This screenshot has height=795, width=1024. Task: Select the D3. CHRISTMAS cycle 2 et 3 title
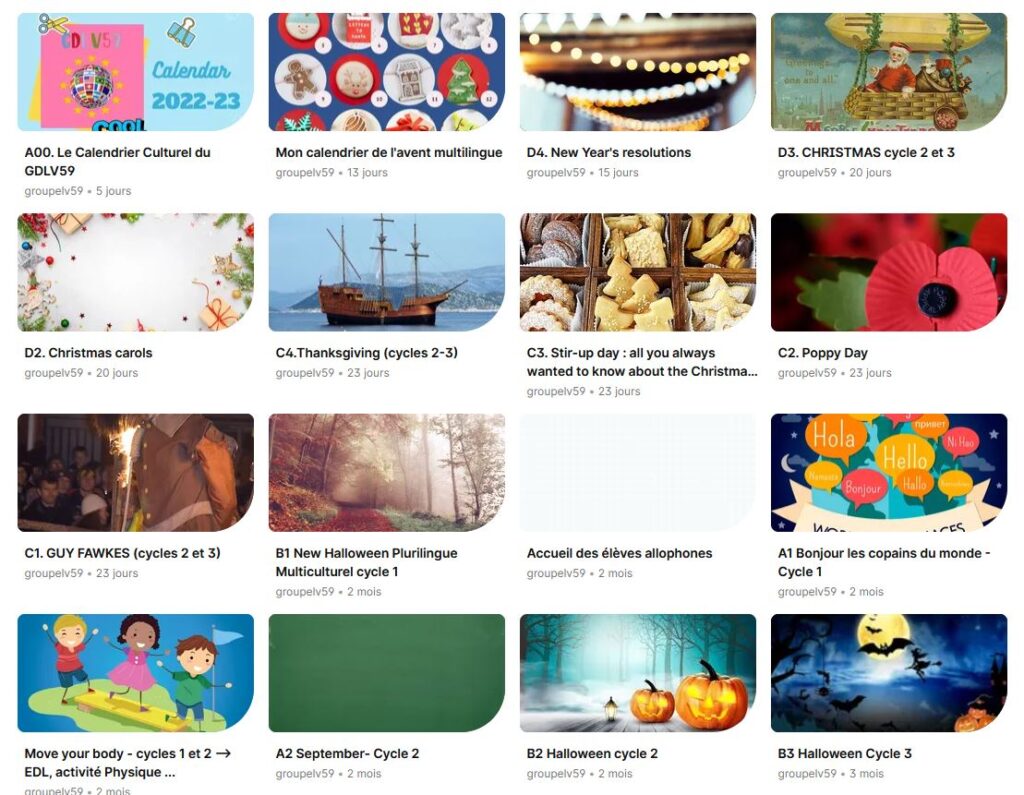tap(866, 152)
